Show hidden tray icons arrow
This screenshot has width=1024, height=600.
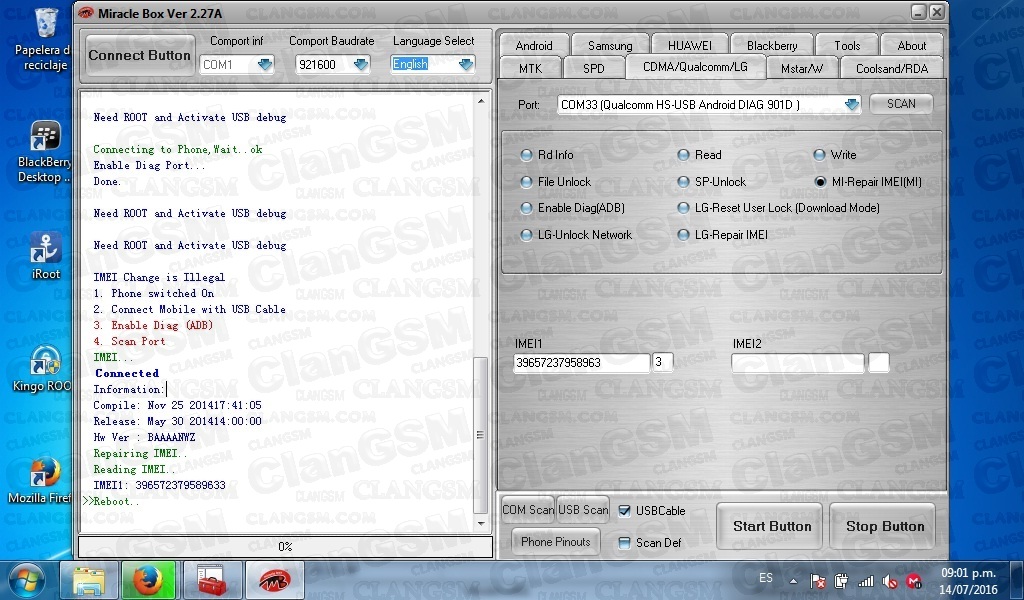(x=793, y=580)
